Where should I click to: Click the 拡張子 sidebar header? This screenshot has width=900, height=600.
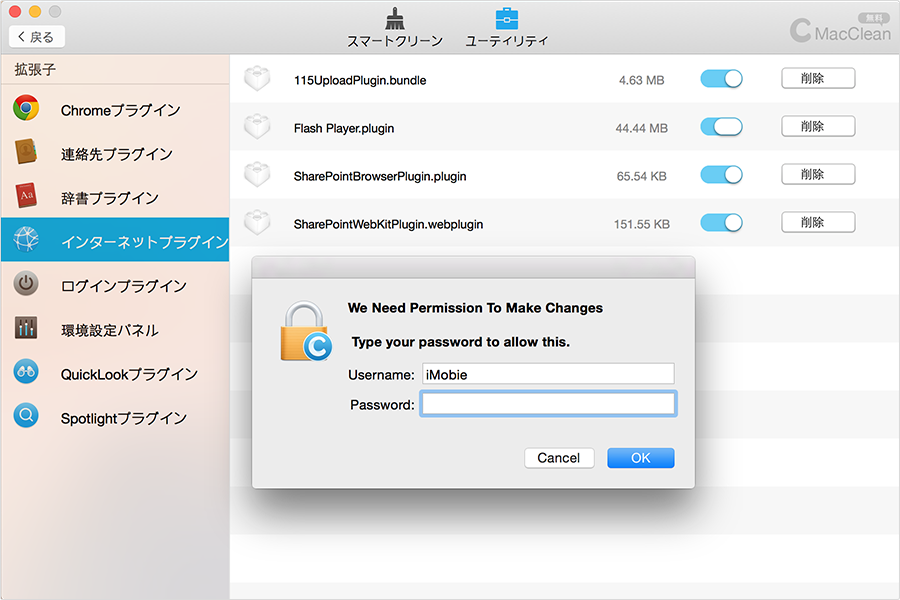[x=35, y=69]
